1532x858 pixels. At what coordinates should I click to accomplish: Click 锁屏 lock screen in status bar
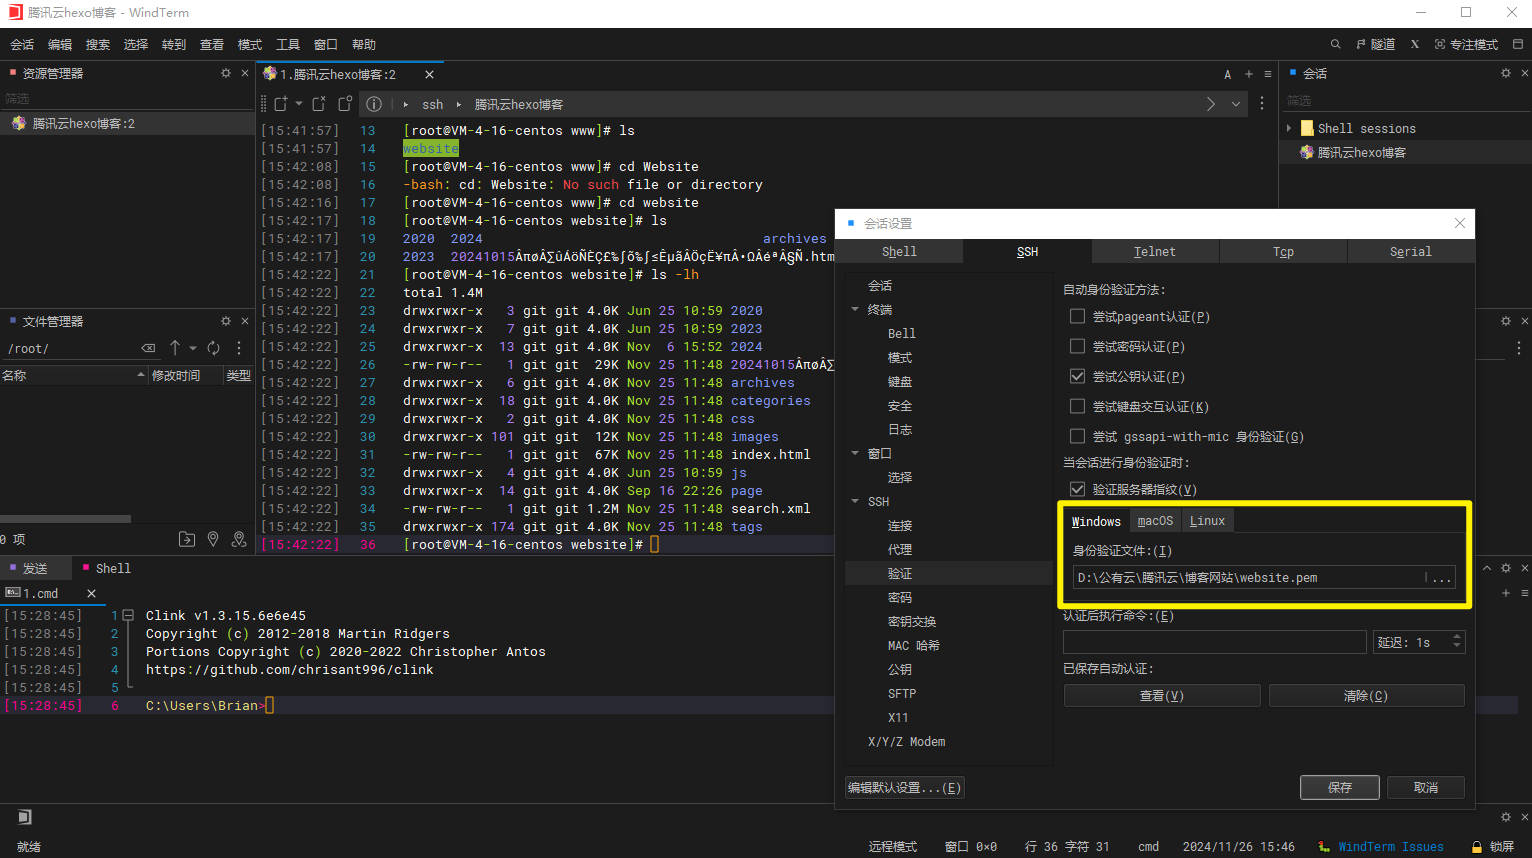click(x=1493, y=846)
